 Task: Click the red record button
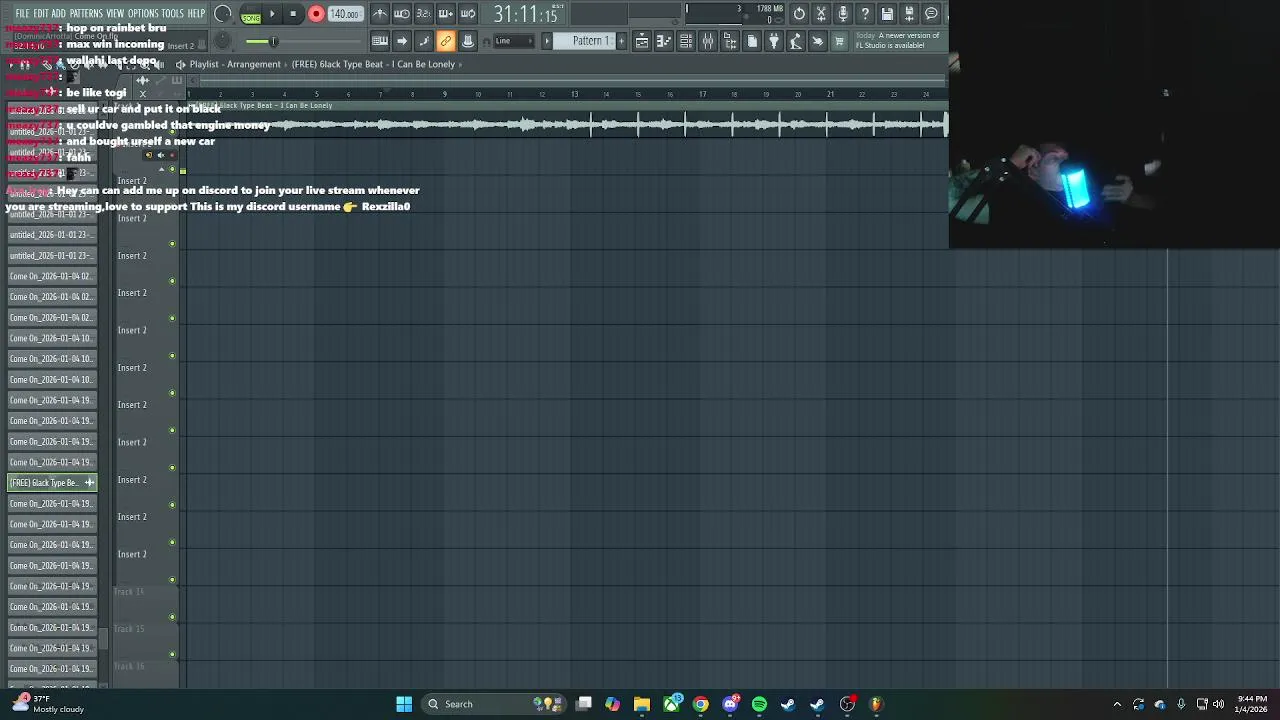316,14
